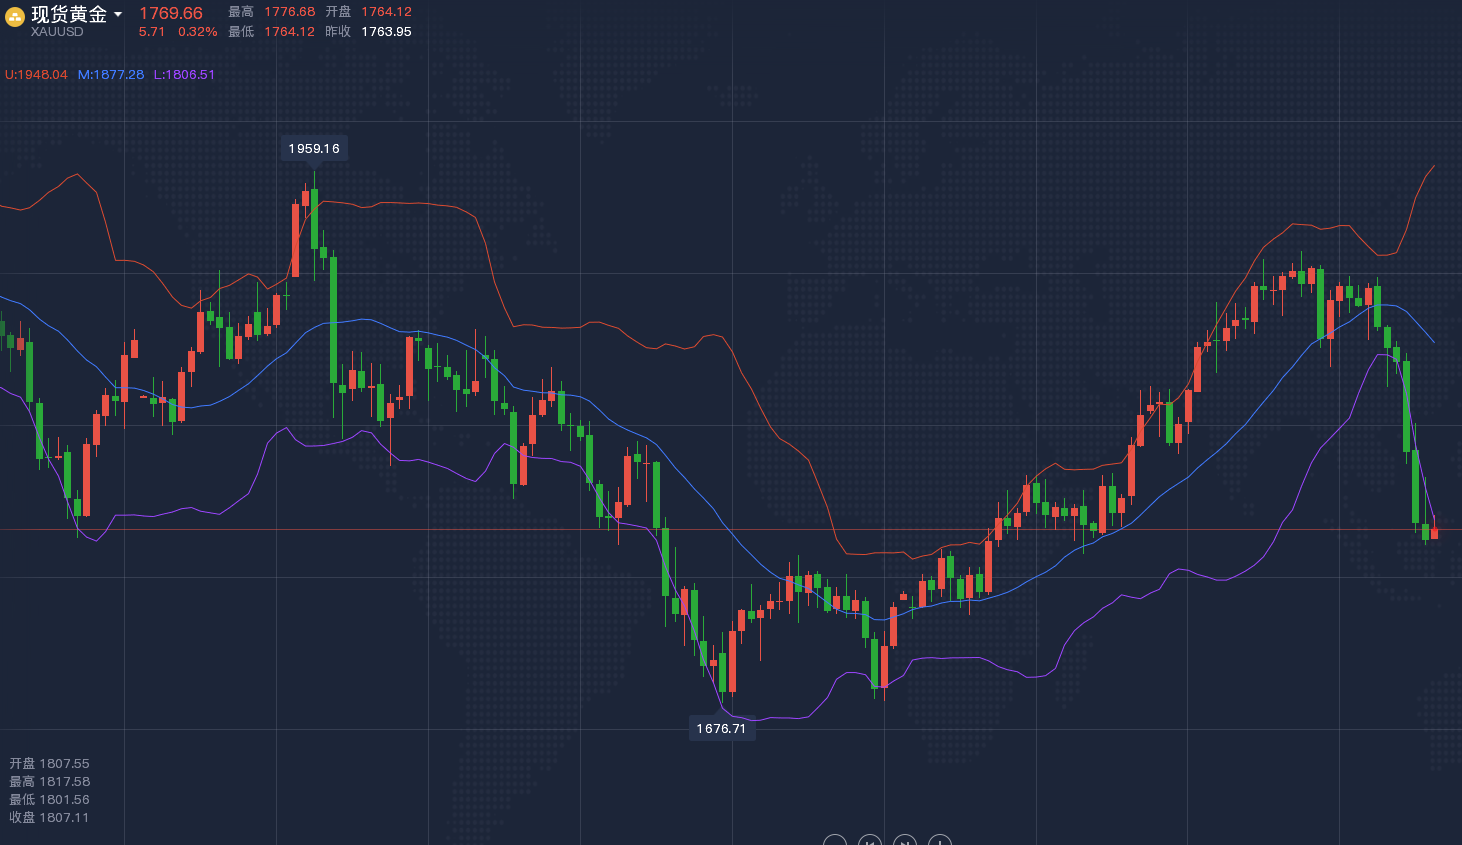Click the XAUUSD ticker text
This screenshot has width=1462, height=845.
point(57,32)
